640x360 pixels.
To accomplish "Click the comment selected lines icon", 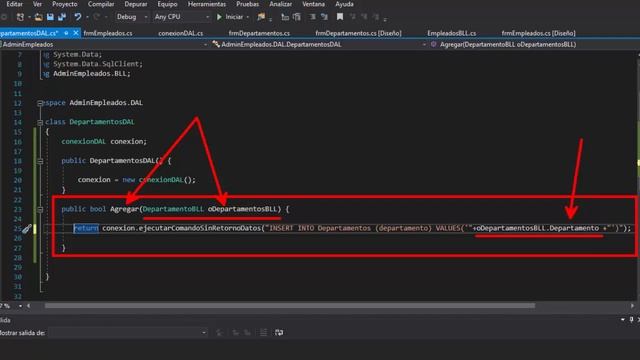I will click(312, 17).
